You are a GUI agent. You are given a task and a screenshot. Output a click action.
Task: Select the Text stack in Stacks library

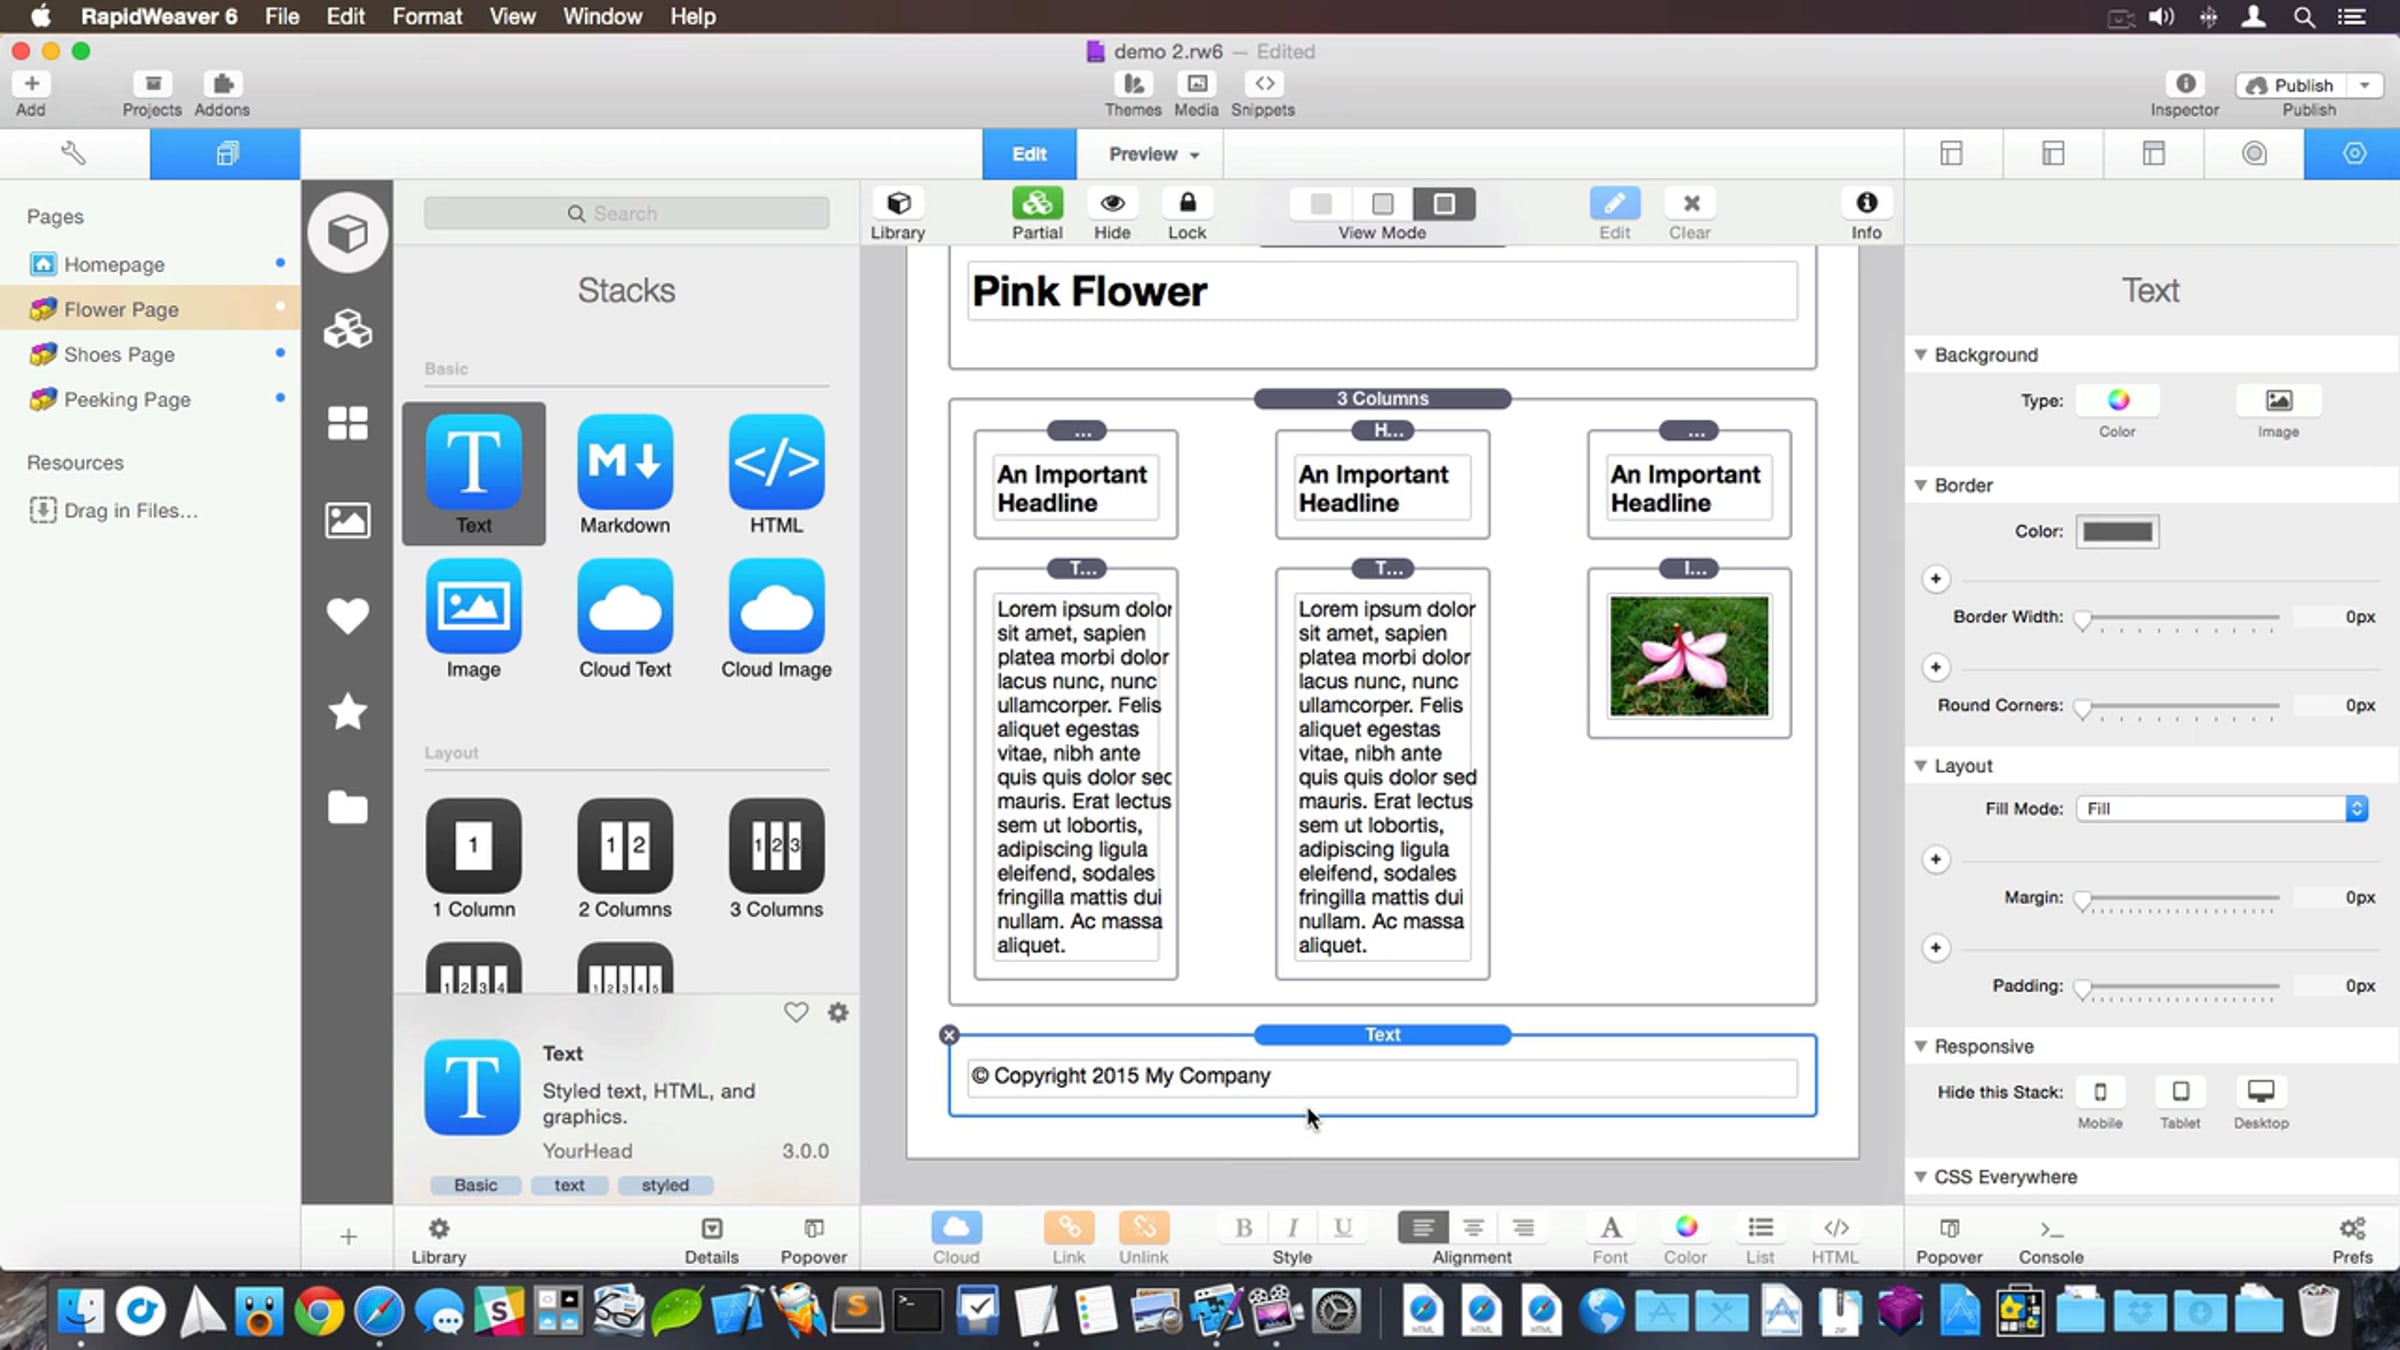coord(473,474)
